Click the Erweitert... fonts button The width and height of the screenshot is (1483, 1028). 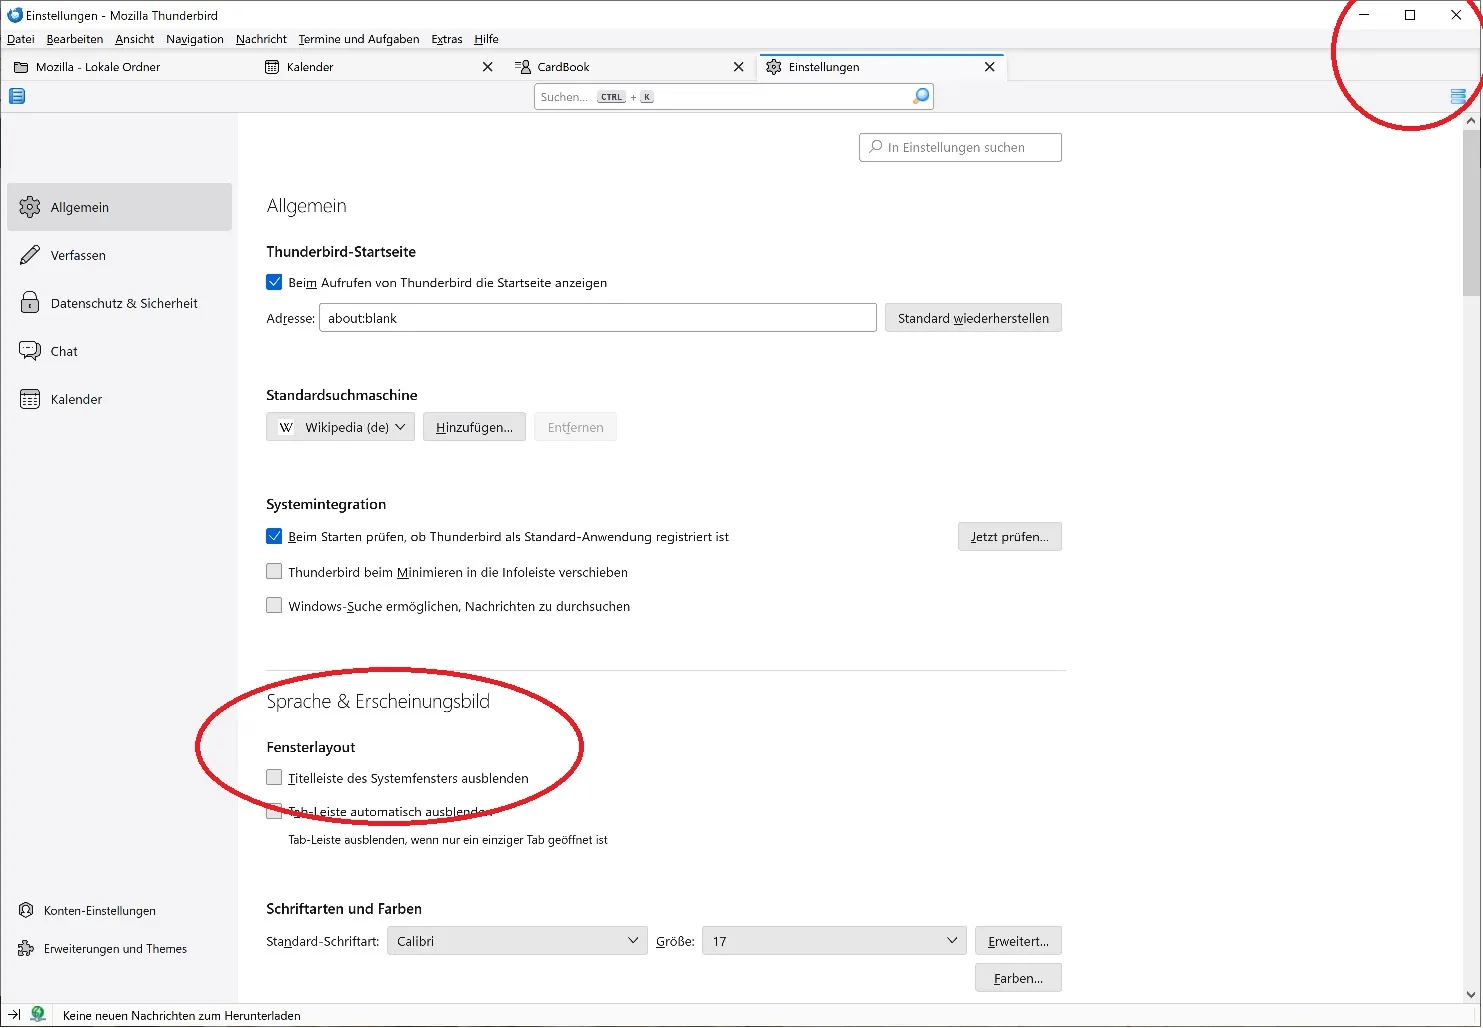pos(1018,941)
